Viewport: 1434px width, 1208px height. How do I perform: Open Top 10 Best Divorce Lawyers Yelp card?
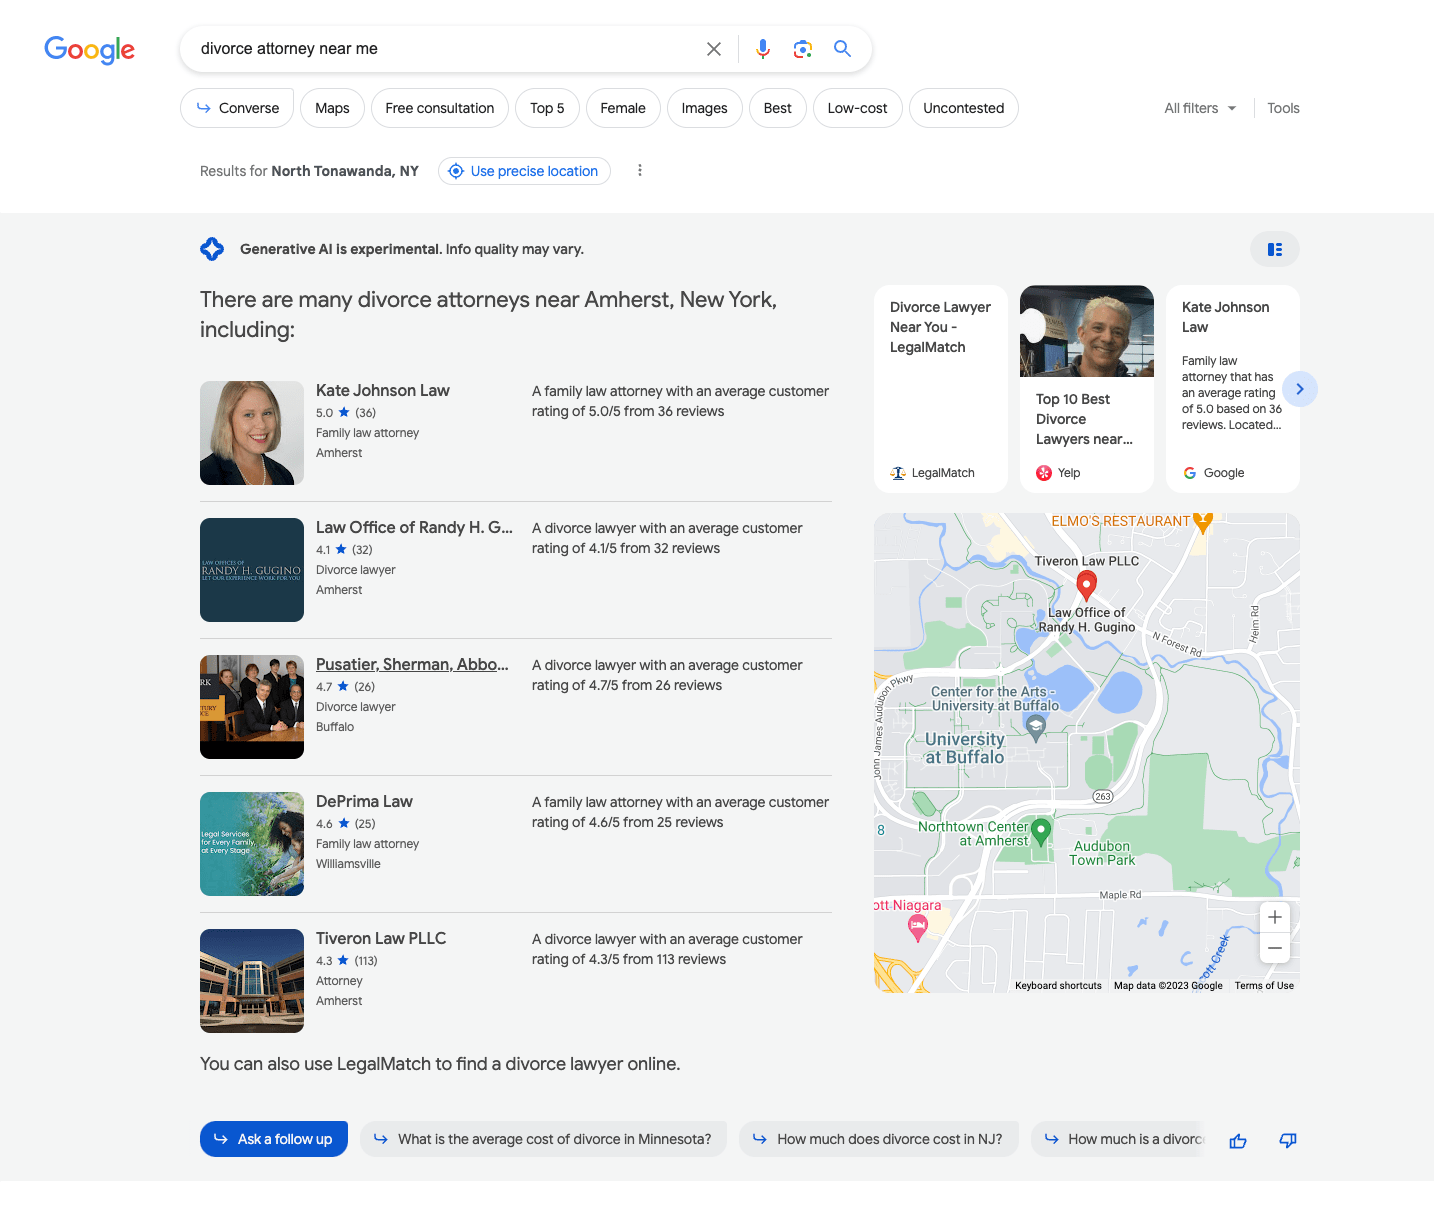1087,389
